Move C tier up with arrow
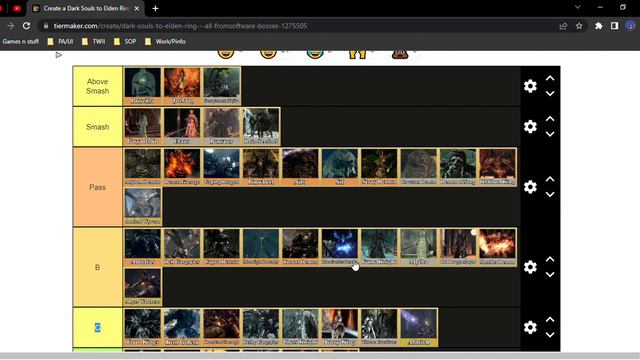 coord(550,320)
